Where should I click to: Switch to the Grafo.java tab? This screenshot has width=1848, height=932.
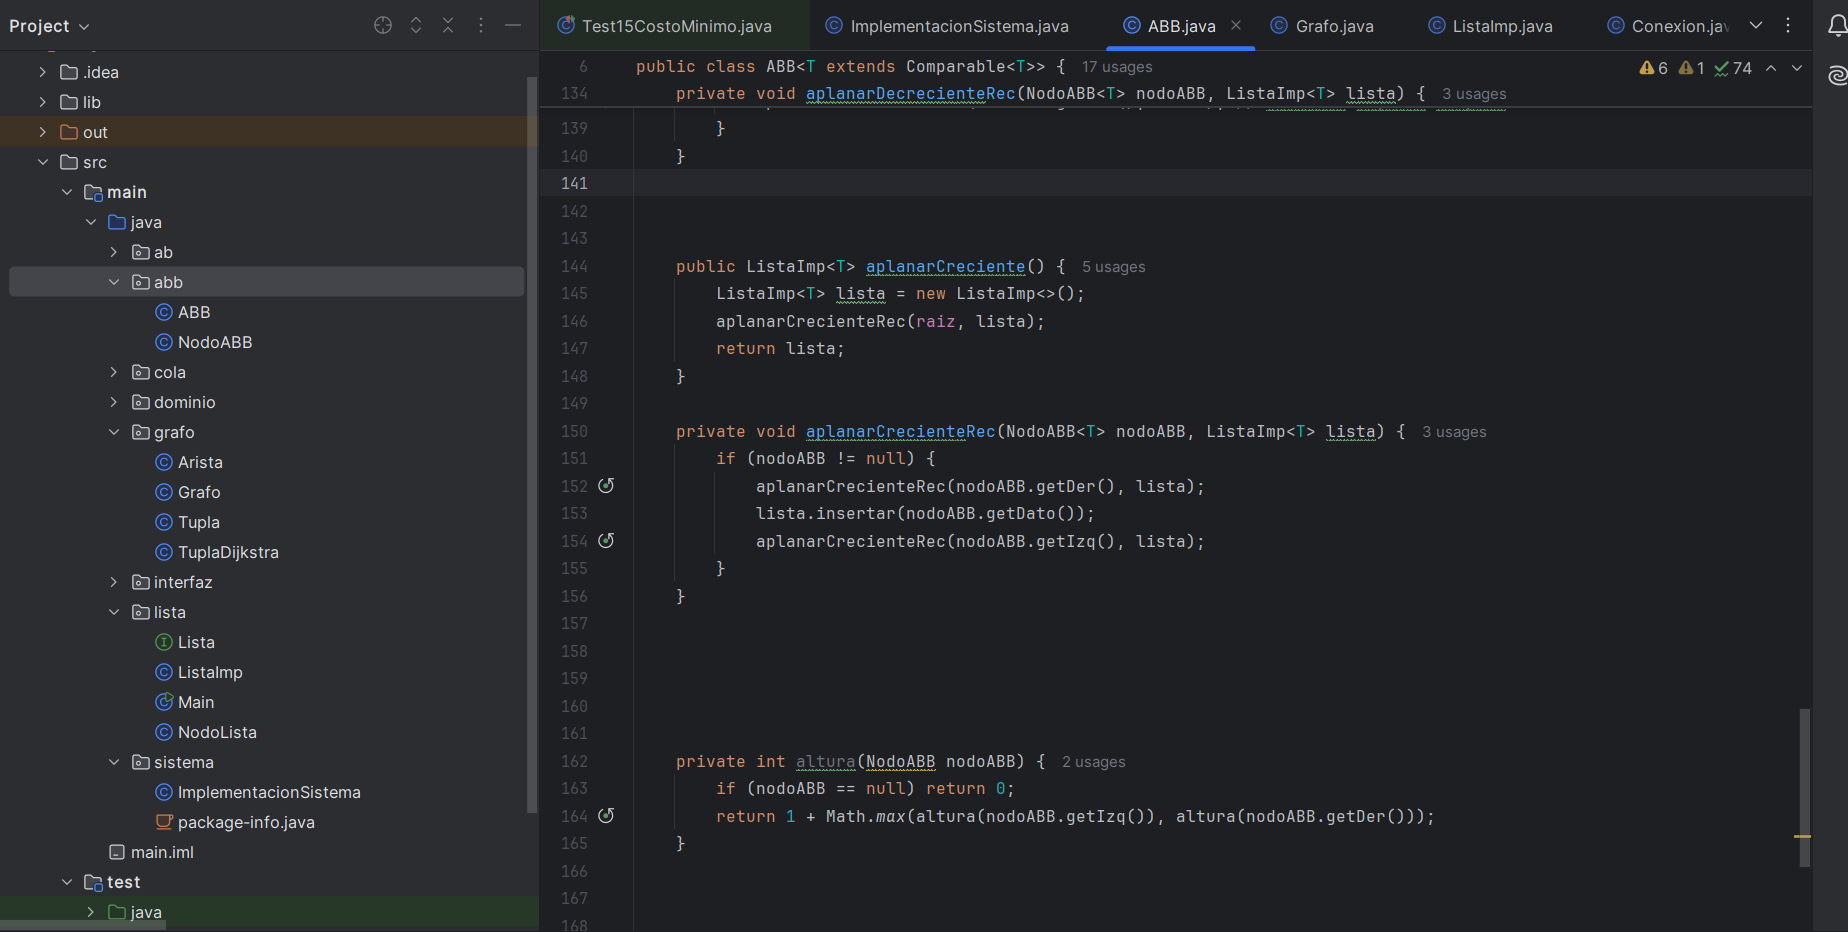point(1322,26)
